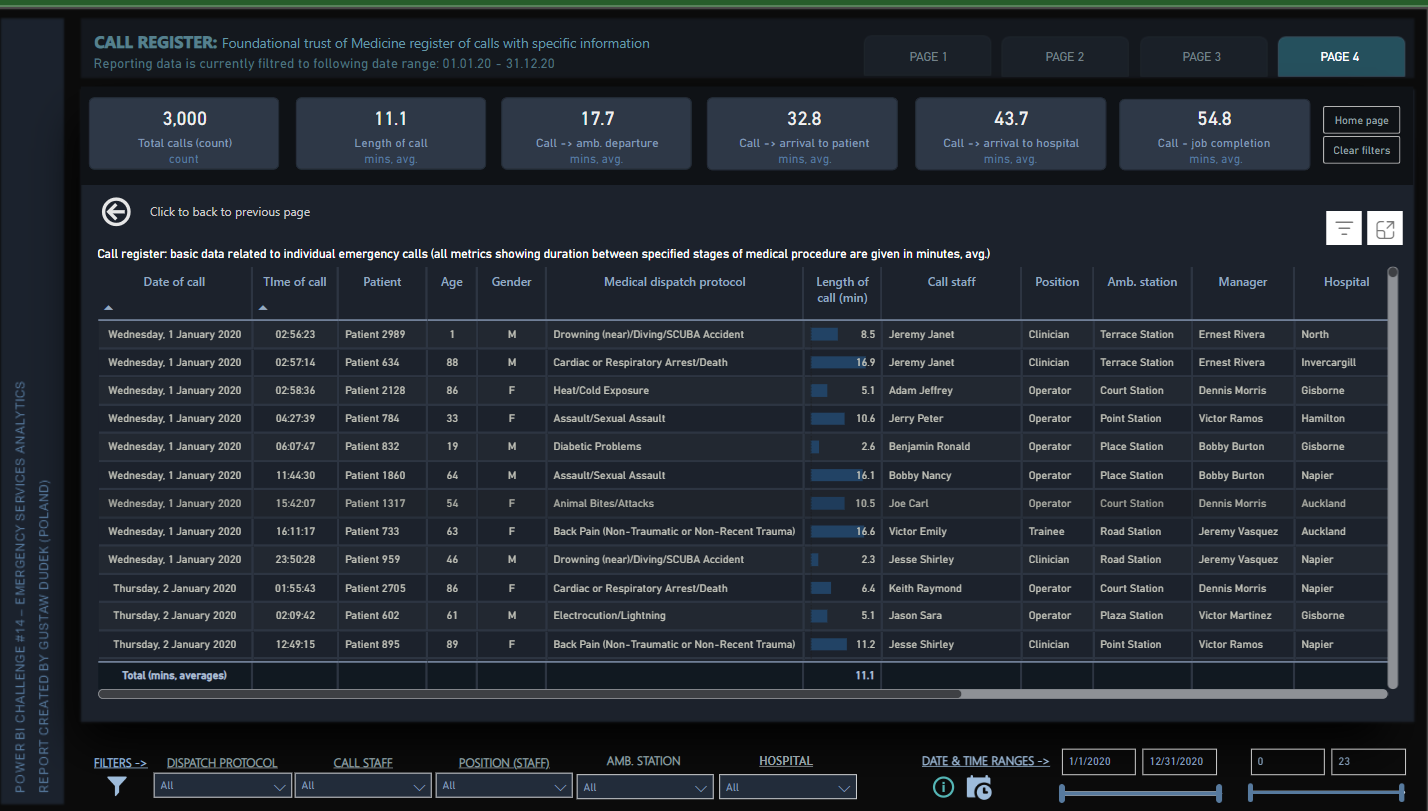Click the focus mode expand icon
The image size is (1428, 811).
pos(1385,229)
